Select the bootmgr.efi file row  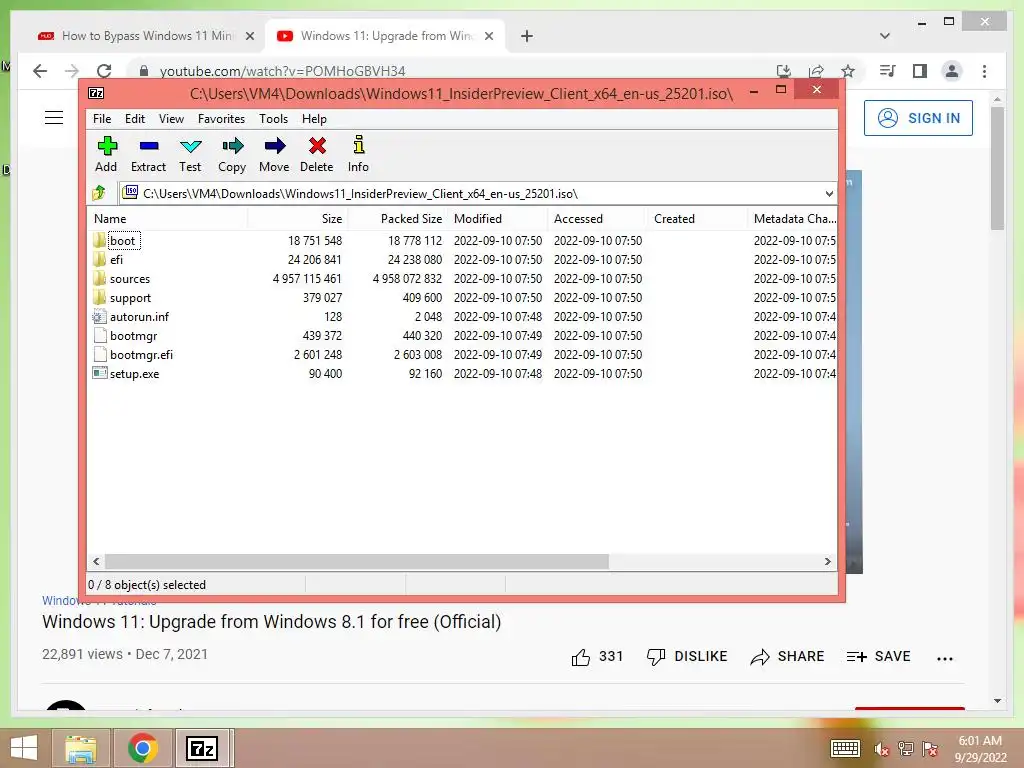(462, 355)
